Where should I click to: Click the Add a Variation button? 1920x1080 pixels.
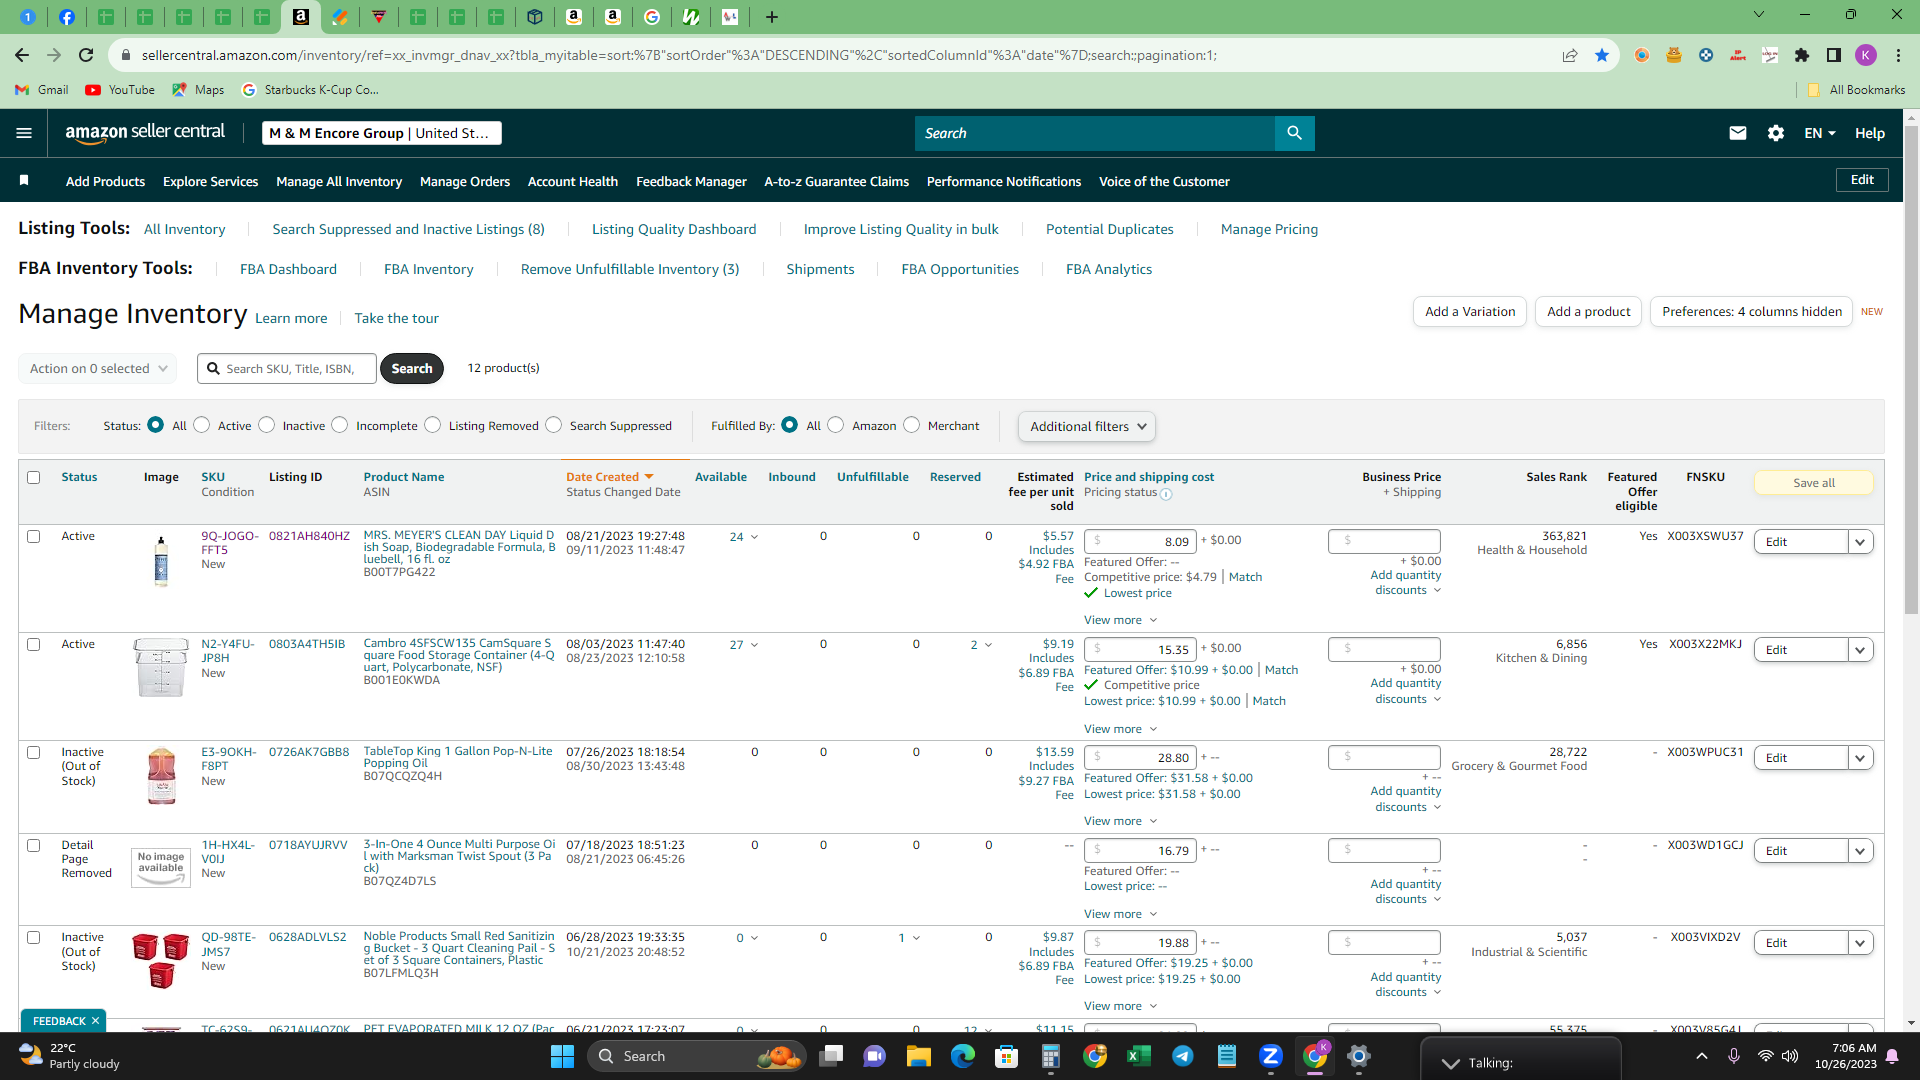(1470, 312)
